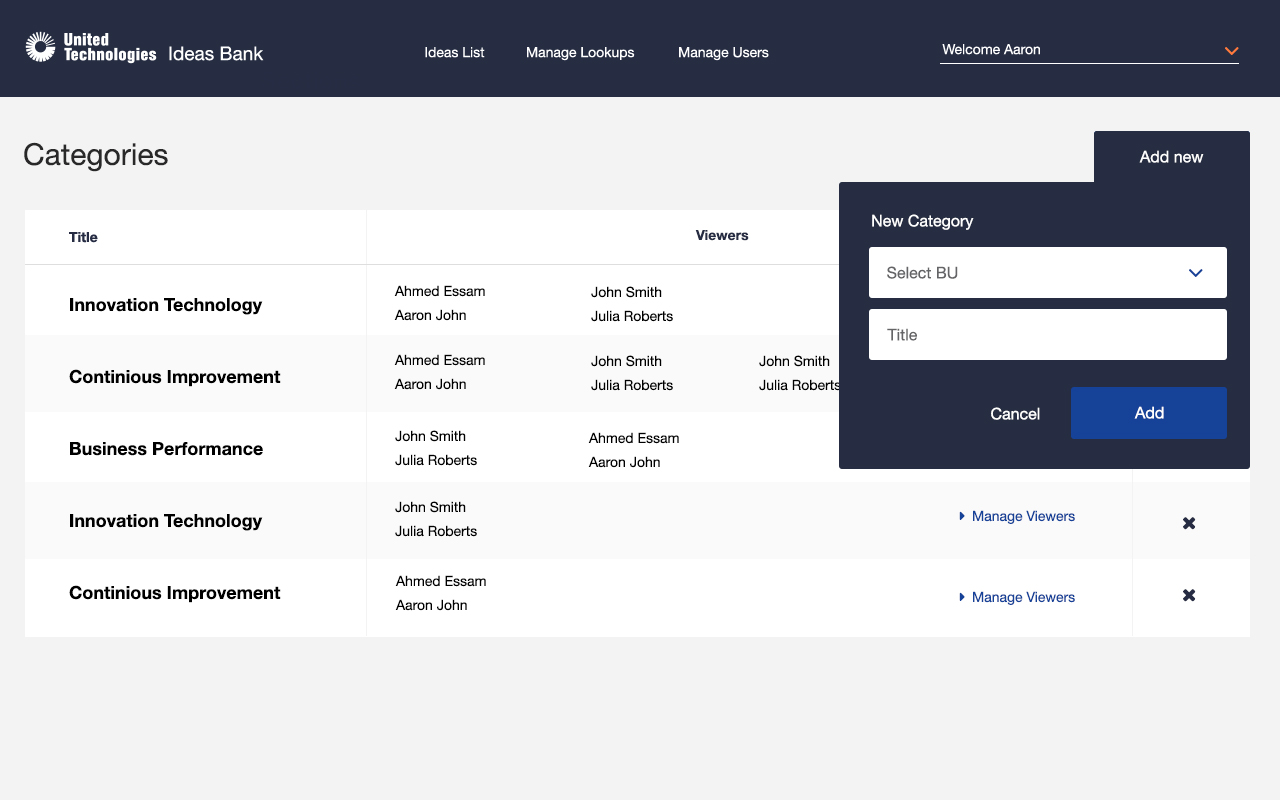Navigate to Manage Users

[723, 52]
